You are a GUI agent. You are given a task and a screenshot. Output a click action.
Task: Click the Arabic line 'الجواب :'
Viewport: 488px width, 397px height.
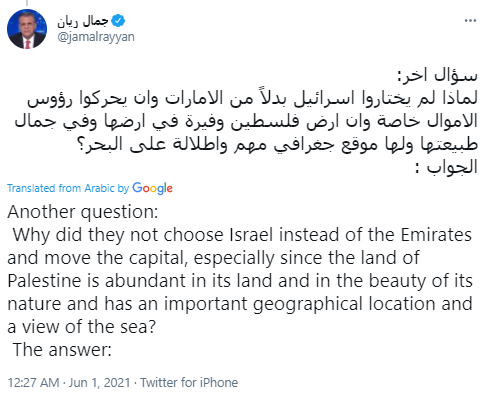point(446,167)
